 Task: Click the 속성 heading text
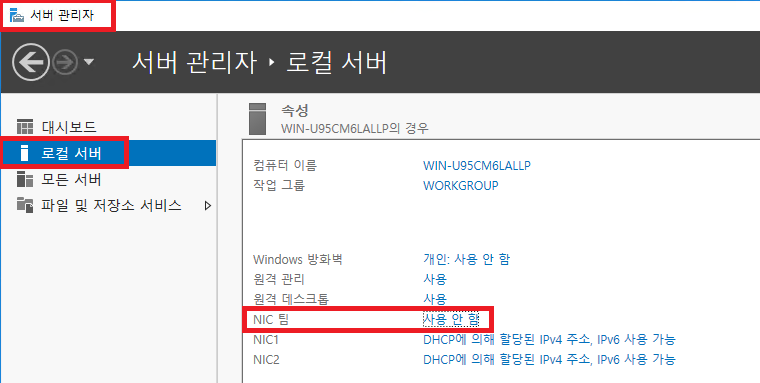click(295, 111)
